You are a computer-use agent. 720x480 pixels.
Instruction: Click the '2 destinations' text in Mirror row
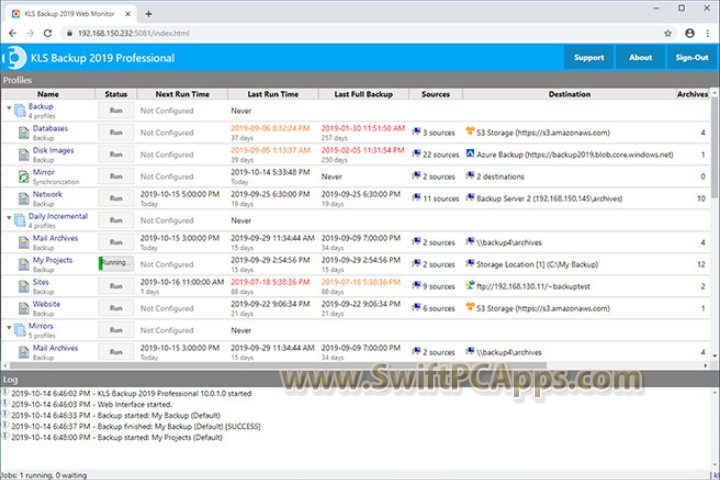pyautogui.click(x=500, y=176)
